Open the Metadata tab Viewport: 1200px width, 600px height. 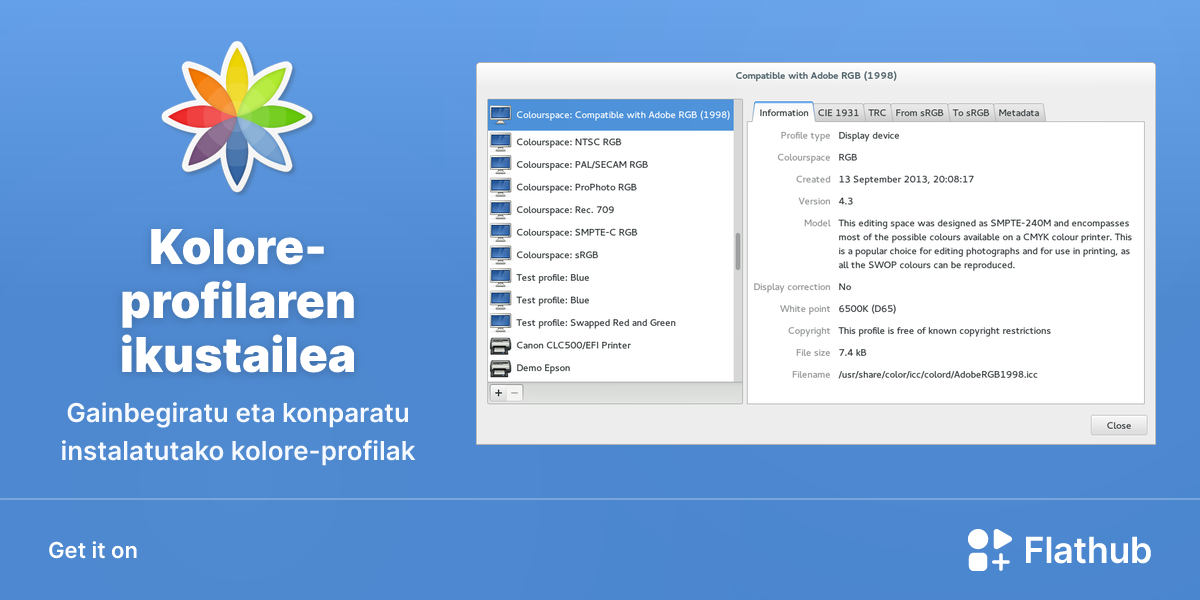click(x=1019, y=113)
